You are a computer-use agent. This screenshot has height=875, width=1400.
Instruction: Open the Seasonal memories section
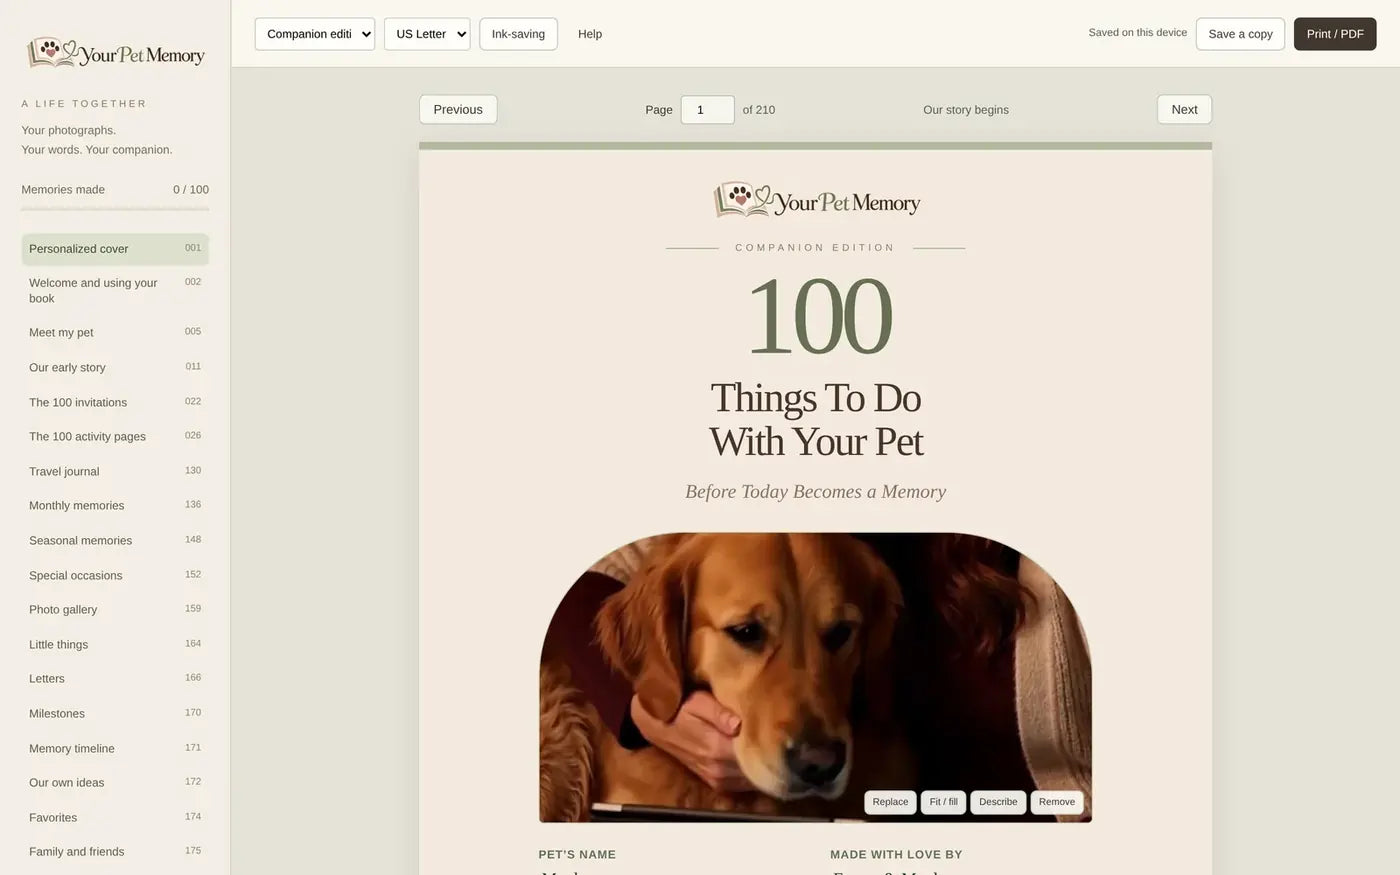pyautogui.click(x=115, y=541)
